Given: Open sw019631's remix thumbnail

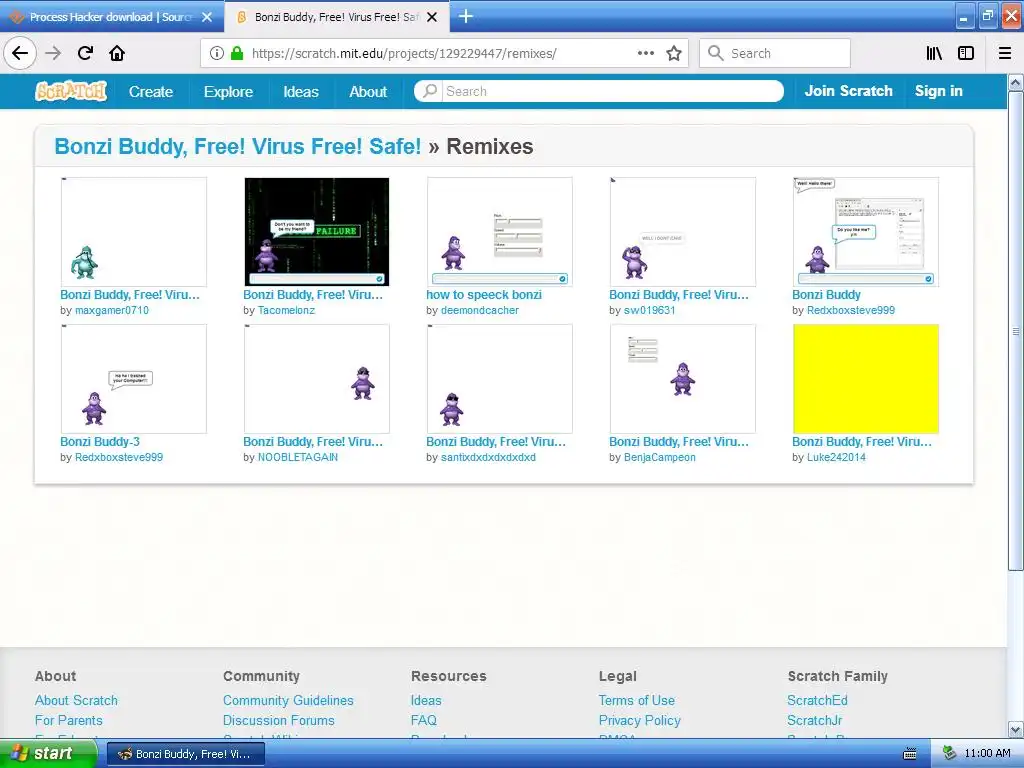Looking at the screenshot, I should tap(682, 232).
